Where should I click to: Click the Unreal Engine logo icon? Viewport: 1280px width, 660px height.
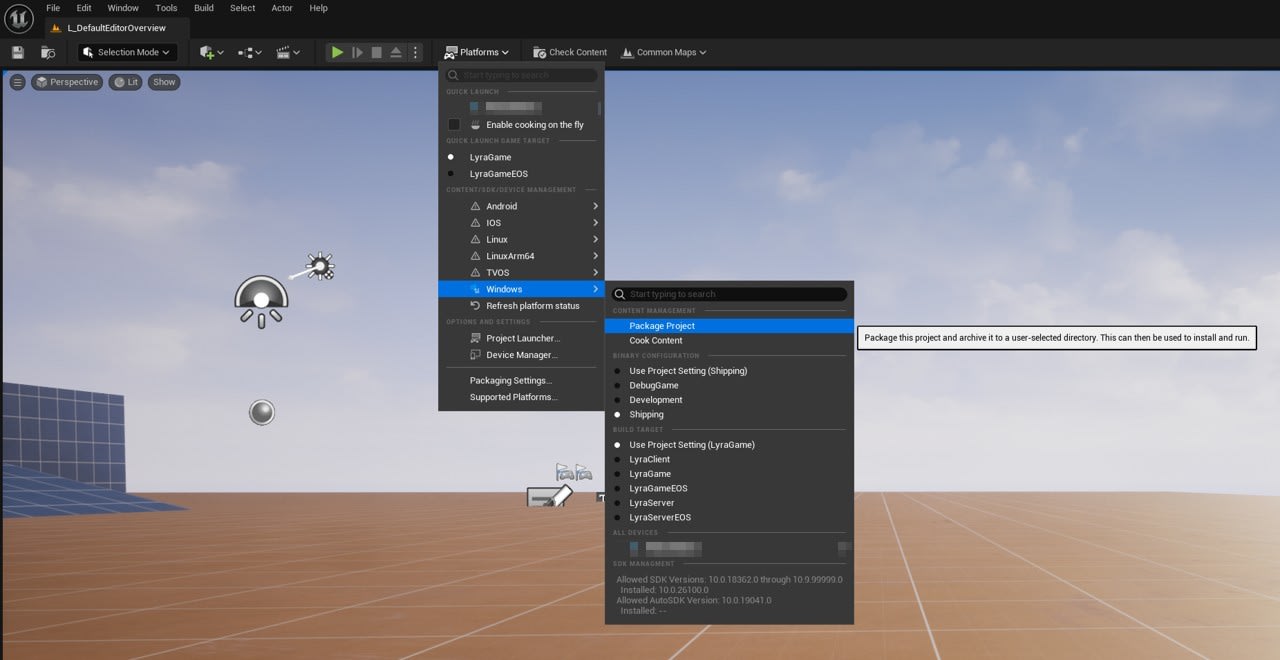[18, 17]
